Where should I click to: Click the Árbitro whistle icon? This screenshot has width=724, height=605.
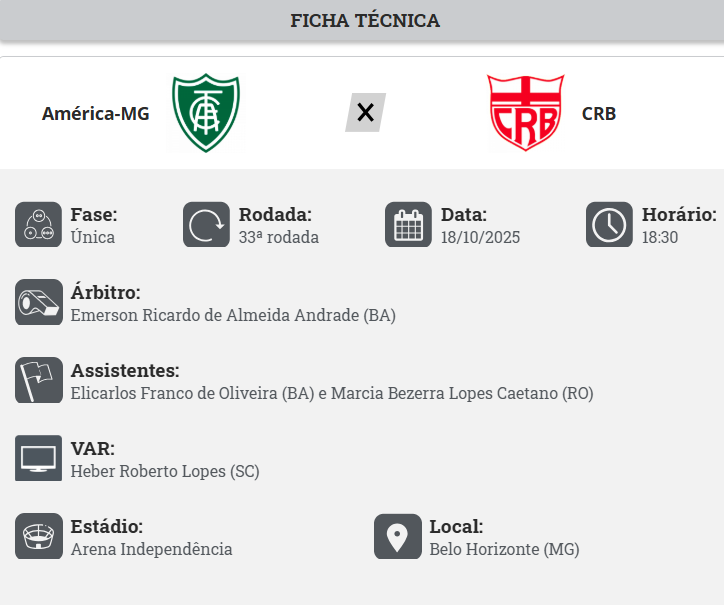(x=39, y=303)
